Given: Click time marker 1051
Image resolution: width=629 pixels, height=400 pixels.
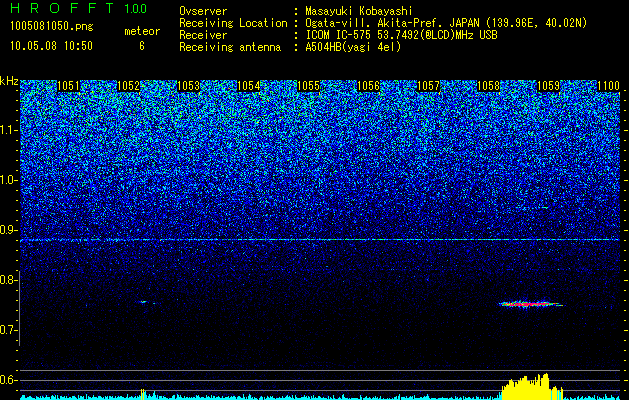Looking at the screenshot, I should tap(68, 86).
